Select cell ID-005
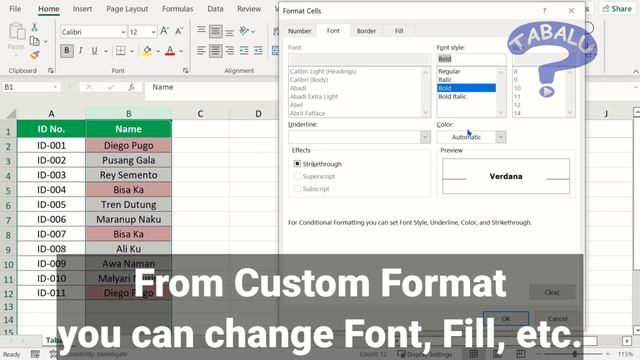The height and width of the screenshot is (360, 640). [51, 204]
